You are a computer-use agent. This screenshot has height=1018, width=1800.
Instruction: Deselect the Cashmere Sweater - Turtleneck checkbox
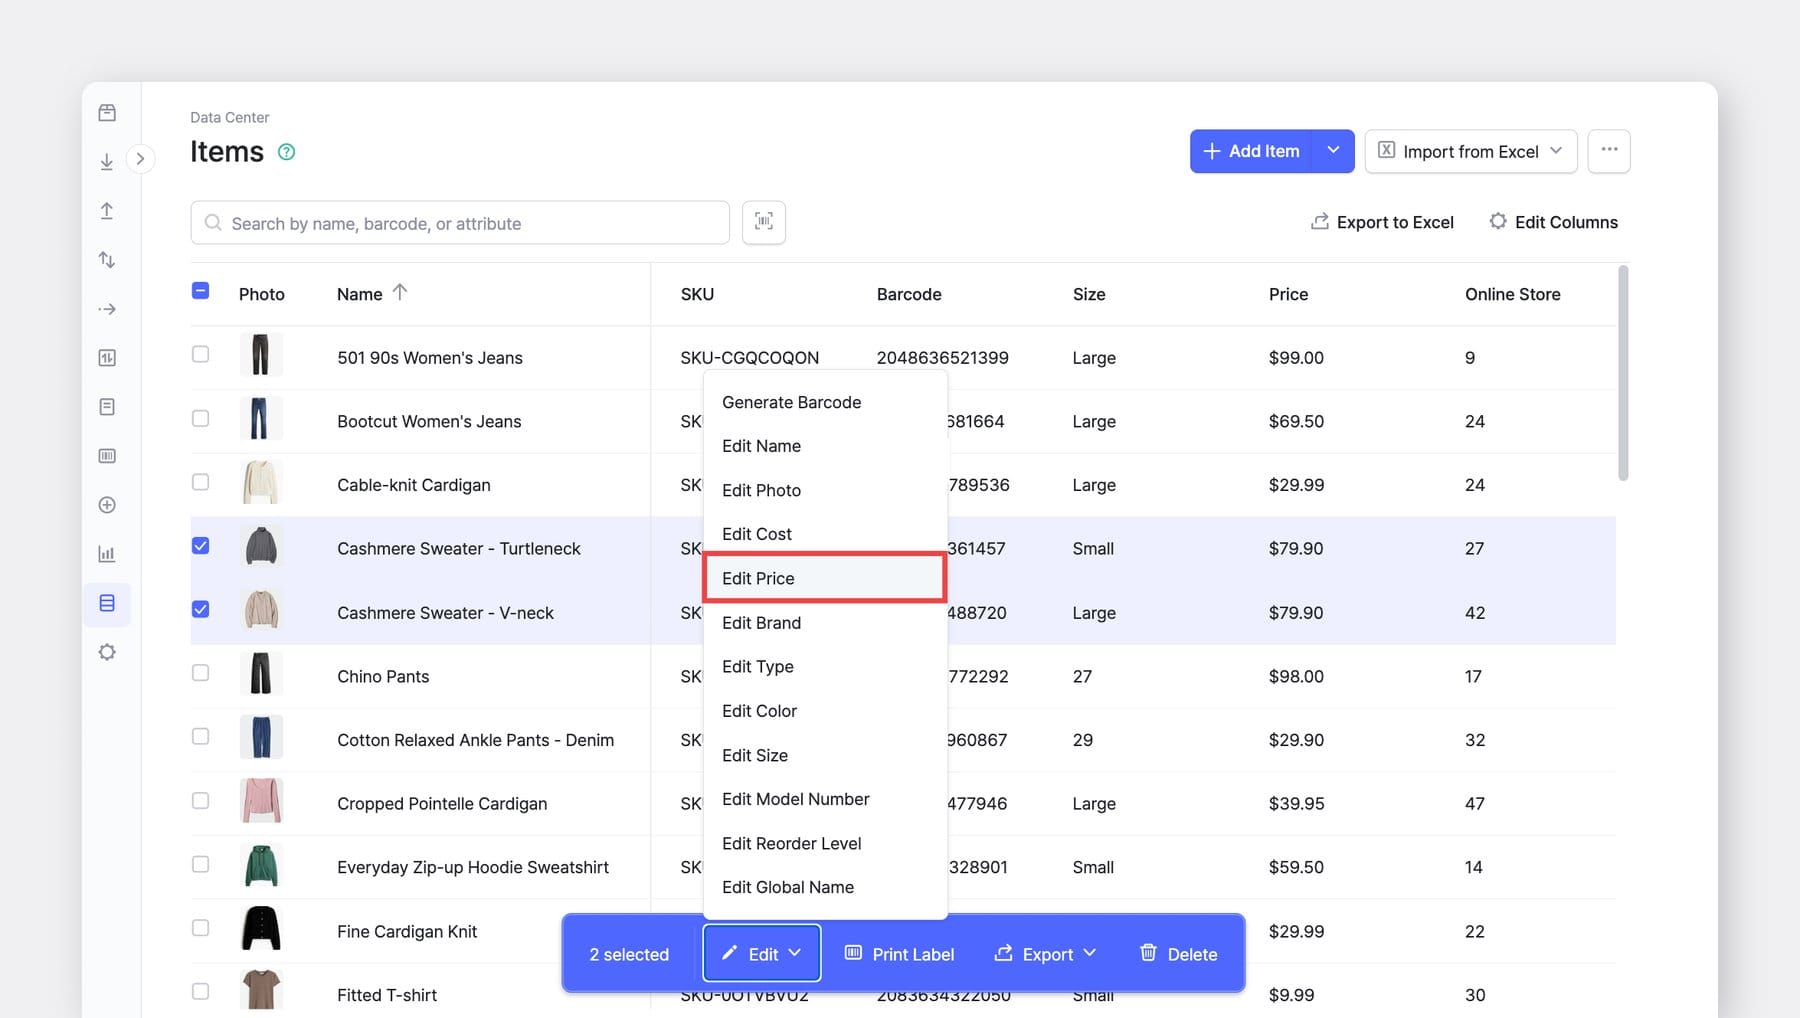pyautogui.click(x=201, y=545)
